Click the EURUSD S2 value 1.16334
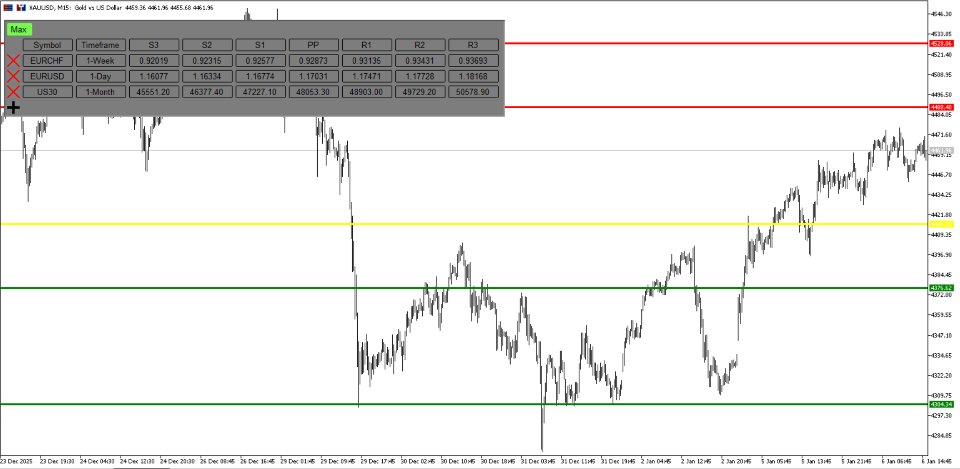960x469 pixels. (208, 76)
